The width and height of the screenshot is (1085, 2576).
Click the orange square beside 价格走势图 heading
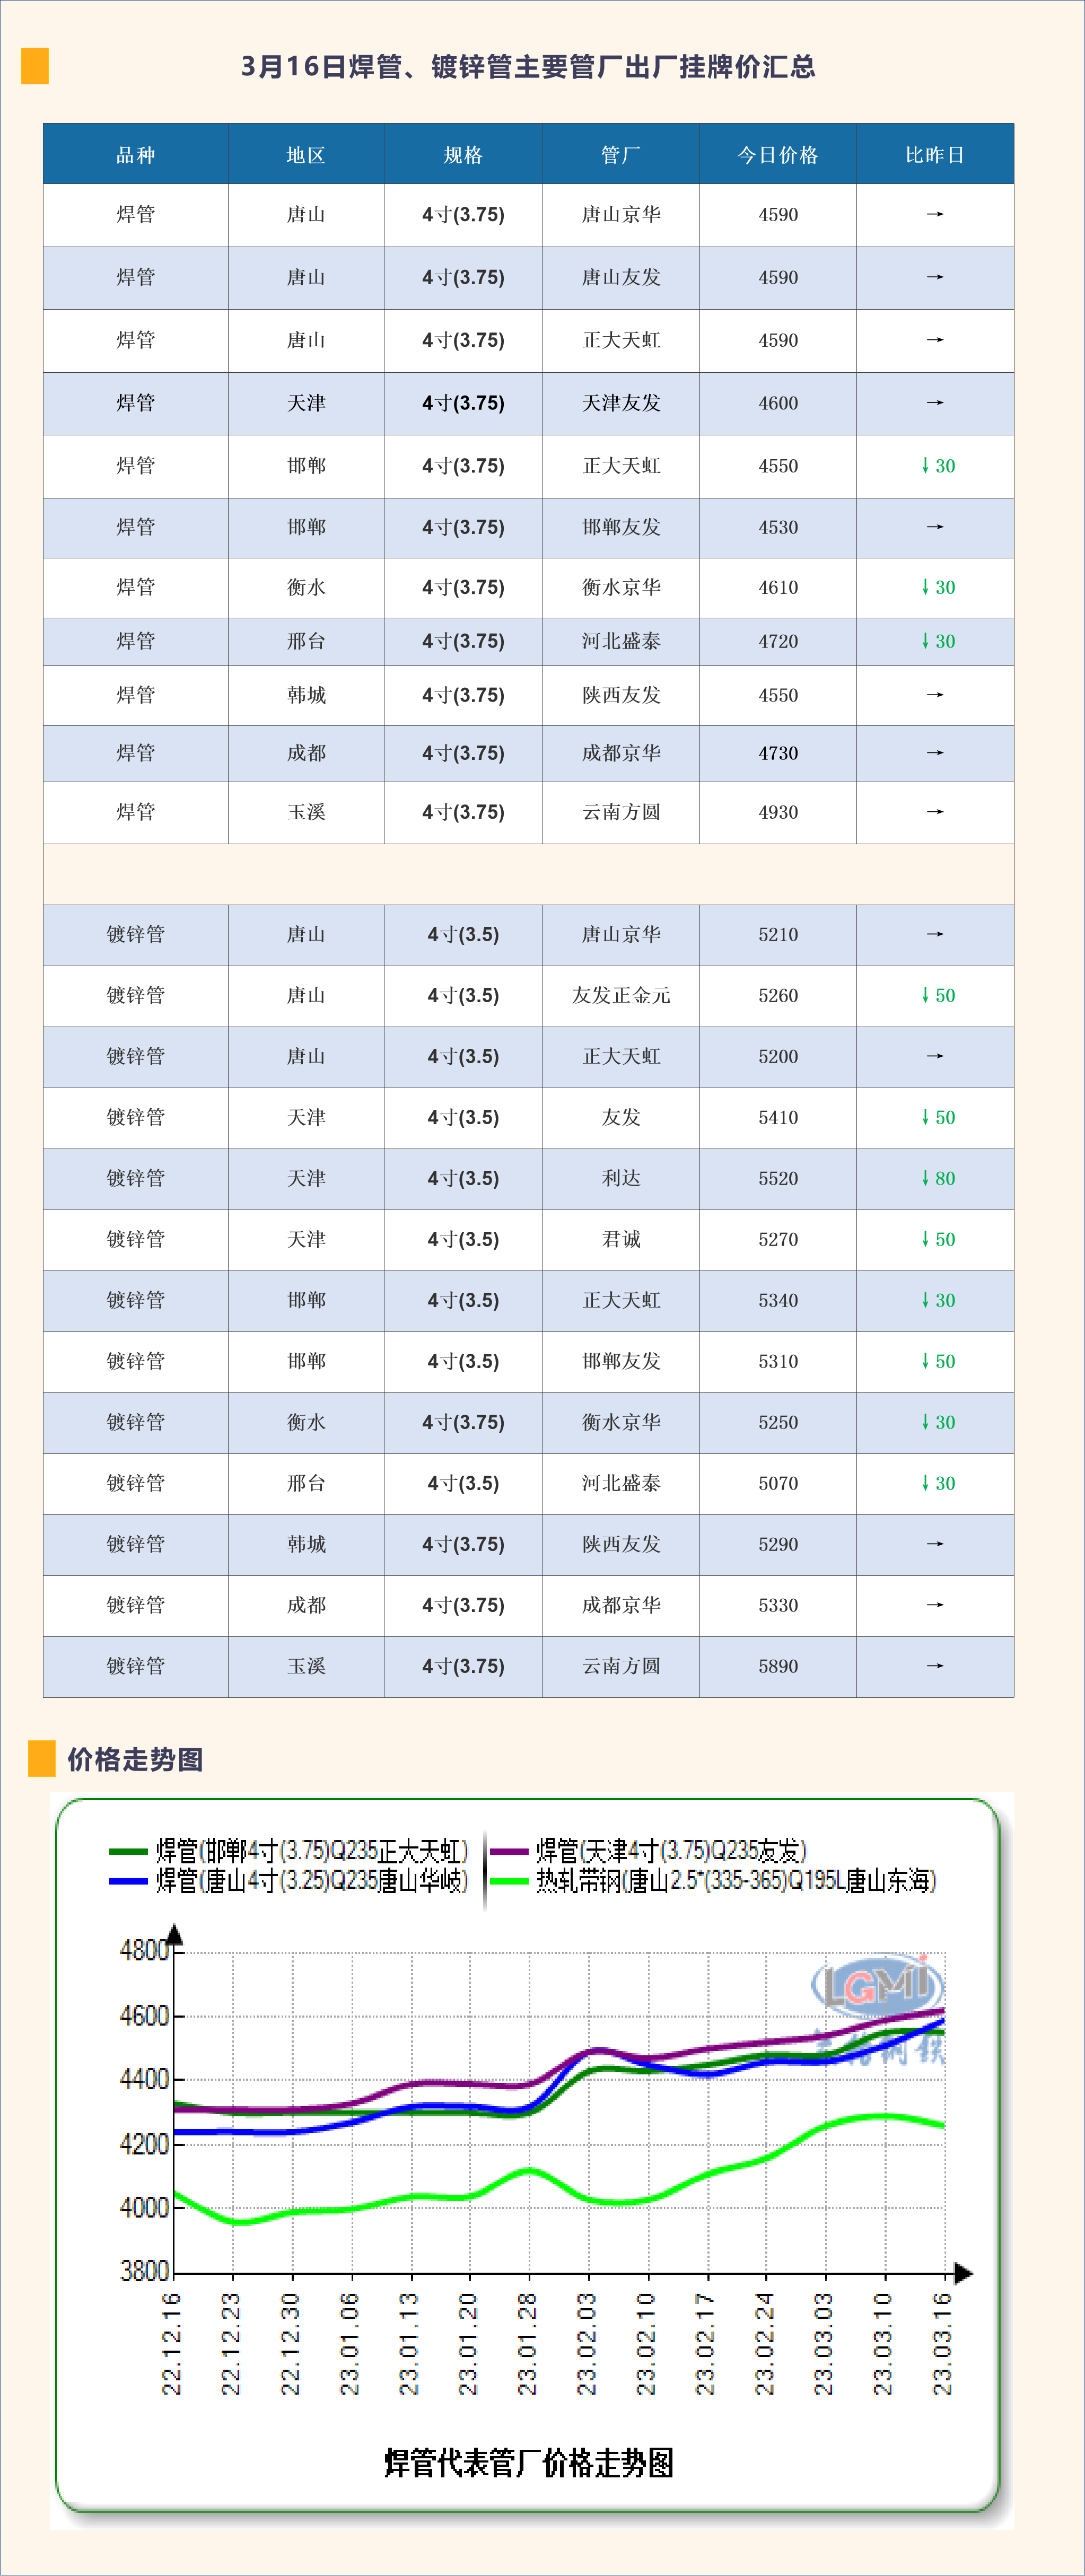pos(42,1758)
